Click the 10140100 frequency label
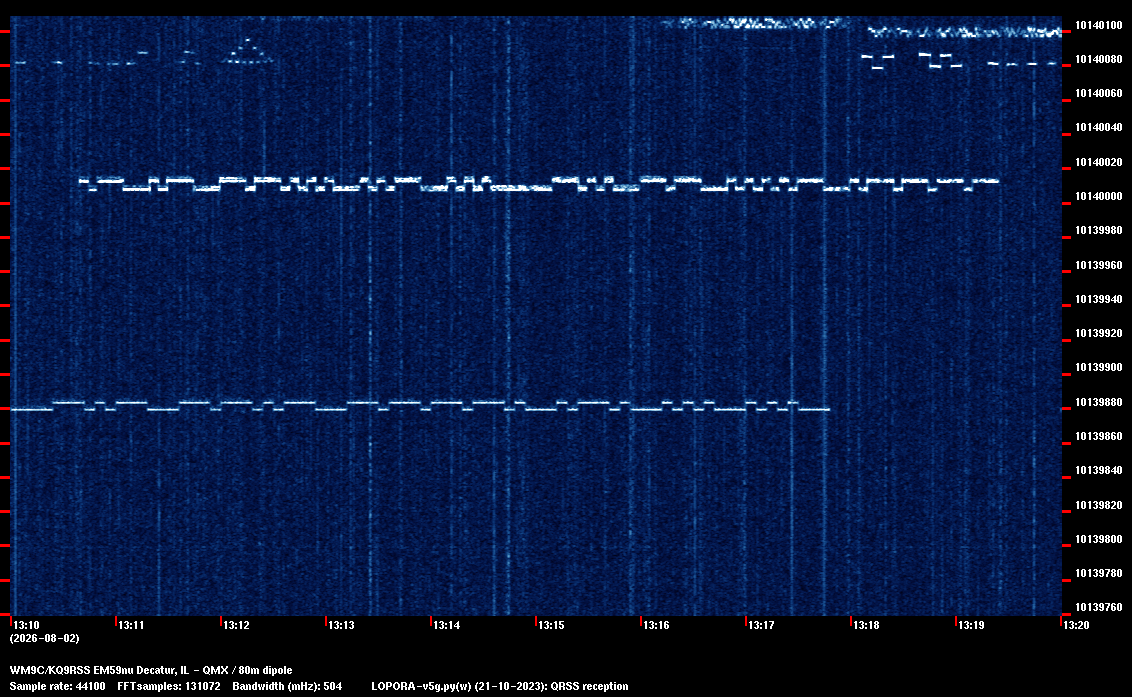 pos(1099,25)
